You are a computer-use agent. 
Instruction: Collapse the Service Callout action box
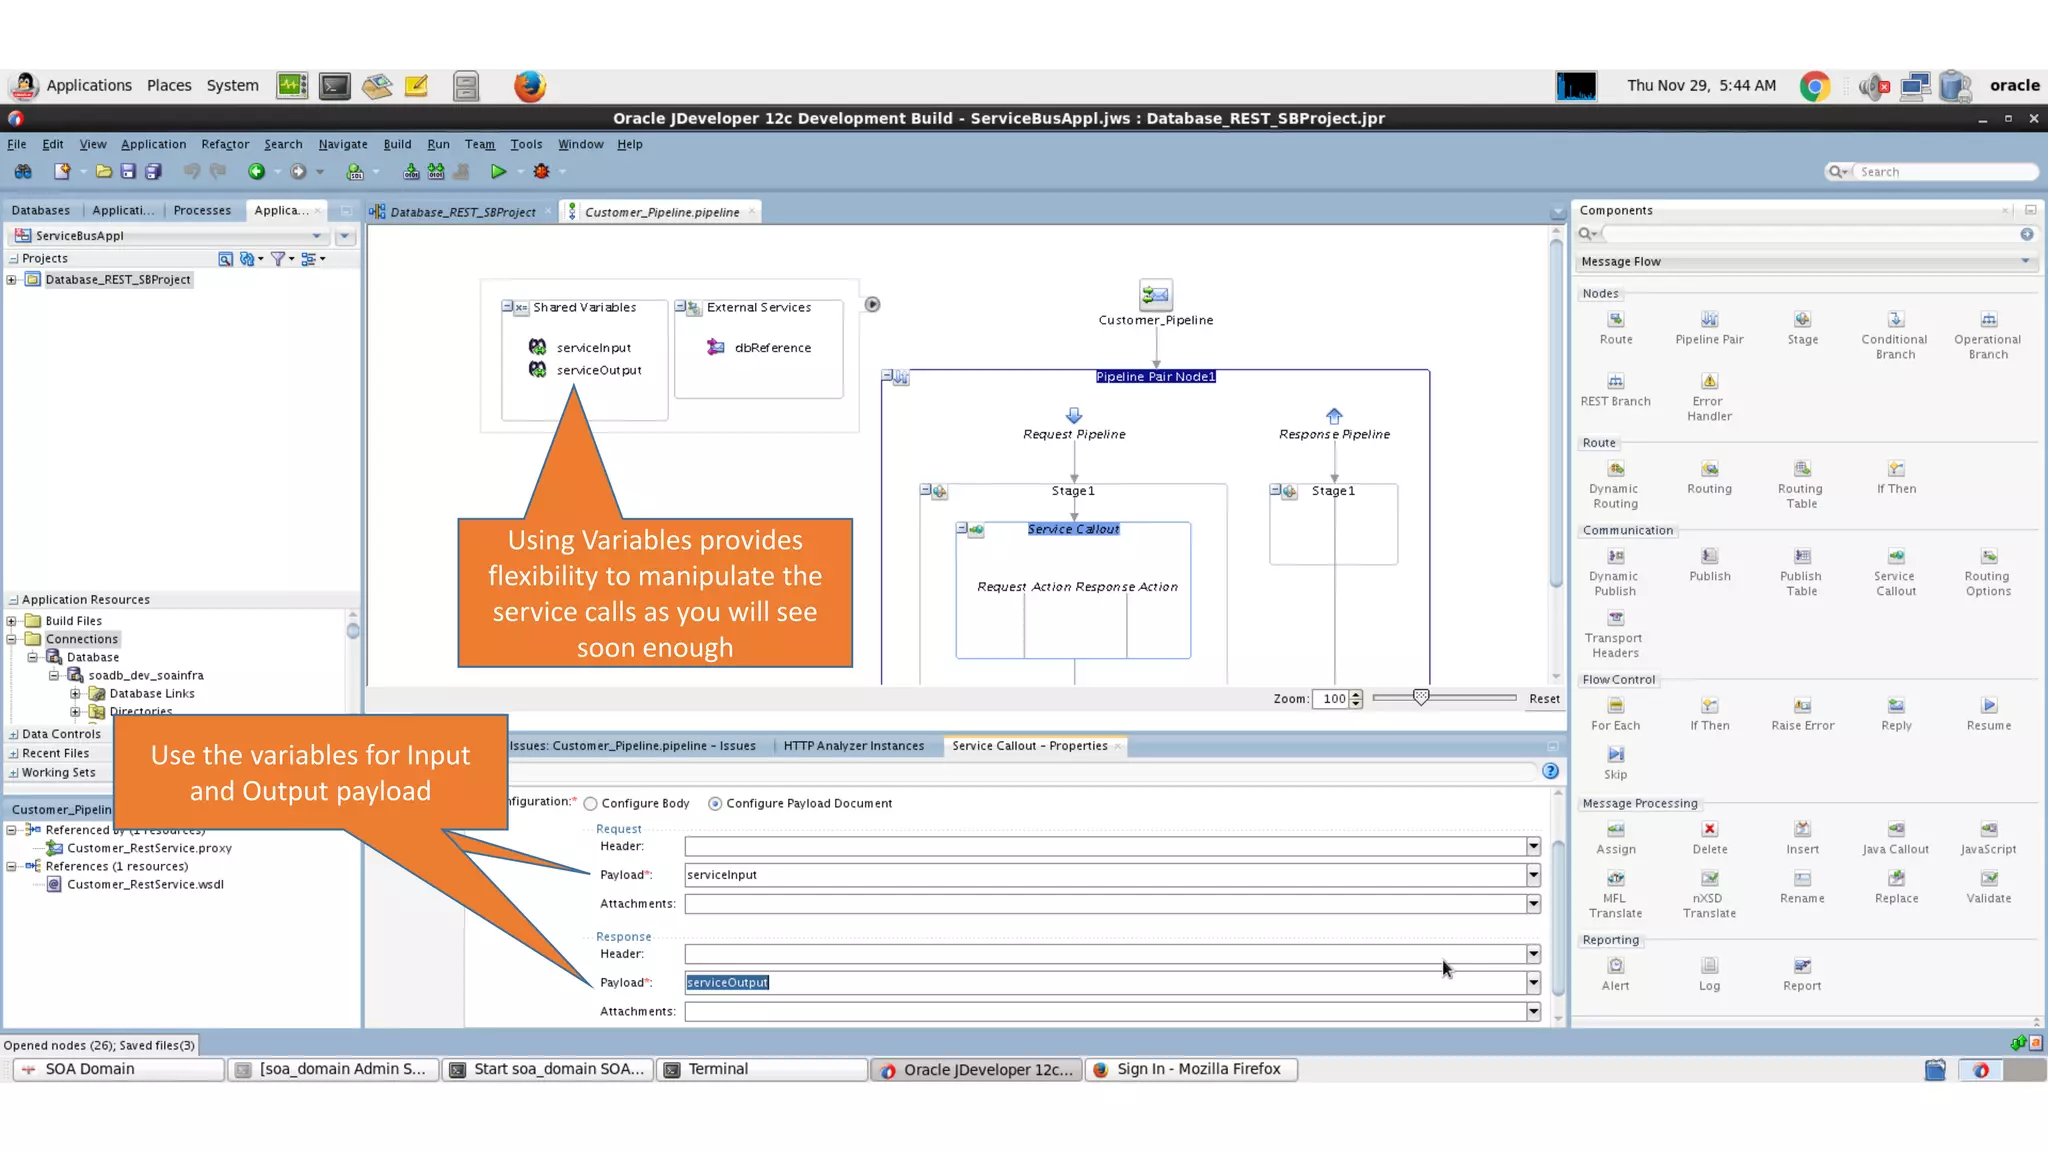click(962, 528)
